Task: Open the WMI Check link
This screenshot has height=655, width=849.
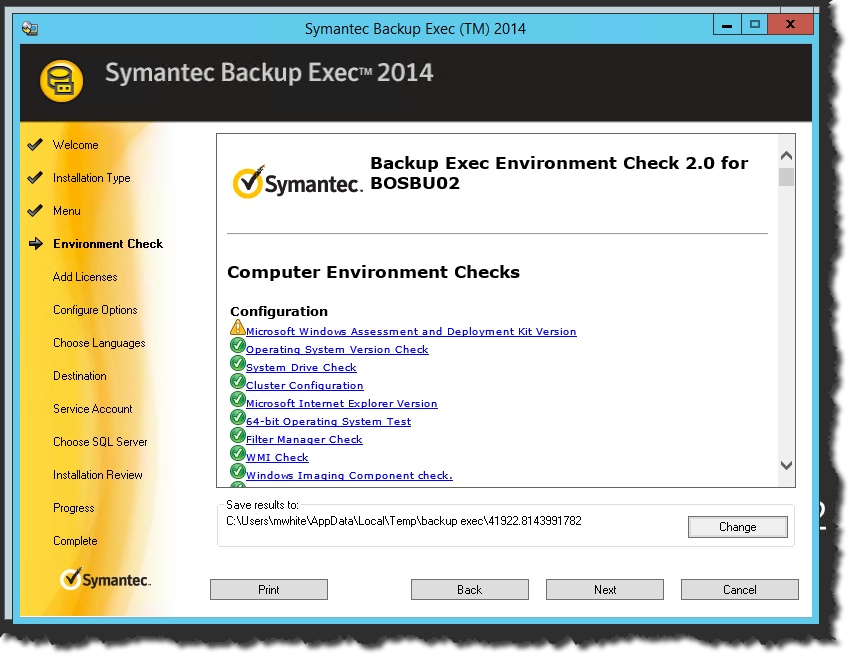Action: coord(277,457)
